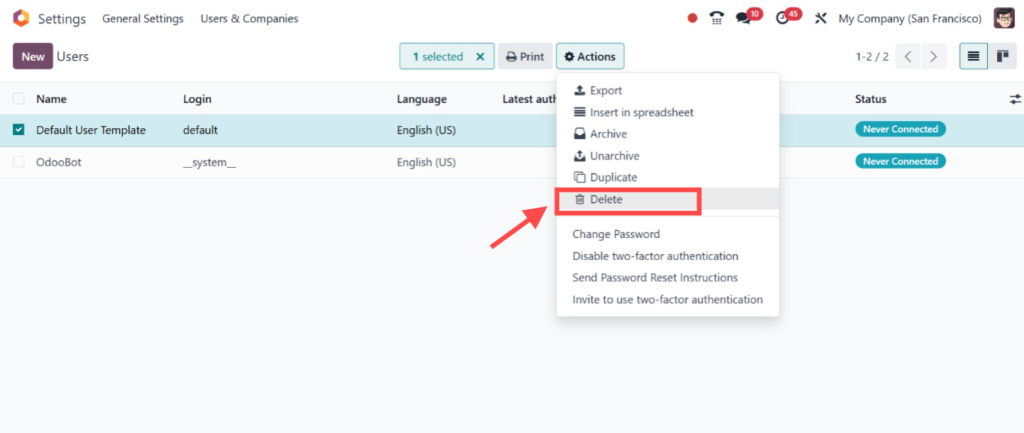This screenshot has width=1024, height=433.
Task: Go to the previous page arrow
Action: (x=908, y=57)
